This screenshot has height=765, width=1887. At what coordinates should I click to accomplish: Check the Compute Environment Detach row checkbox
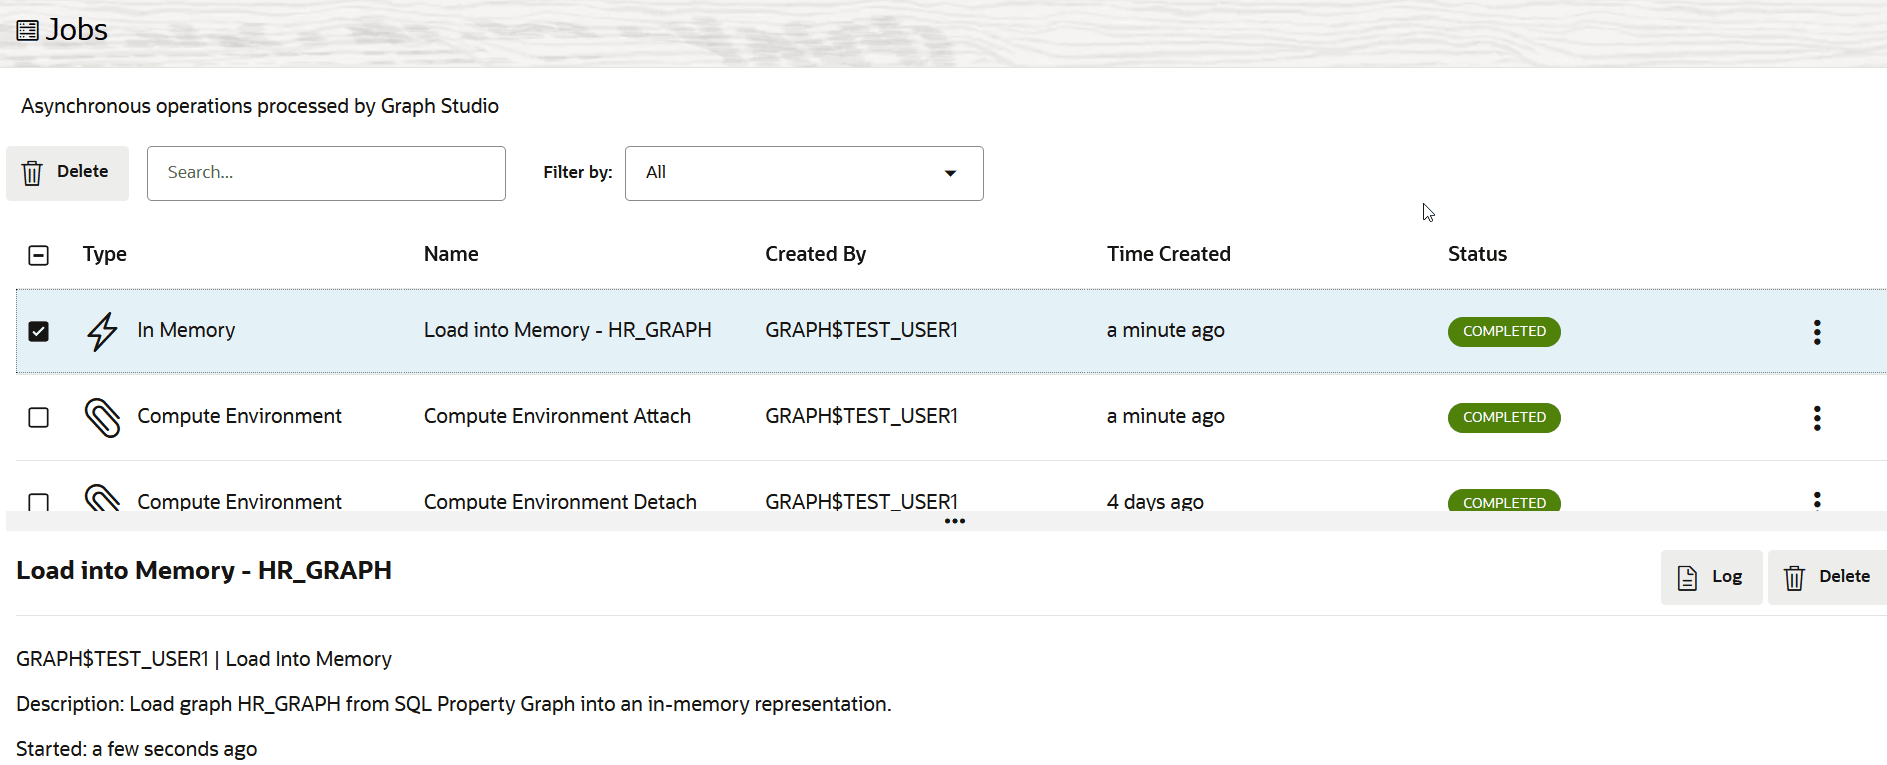[x=39, y=502]
